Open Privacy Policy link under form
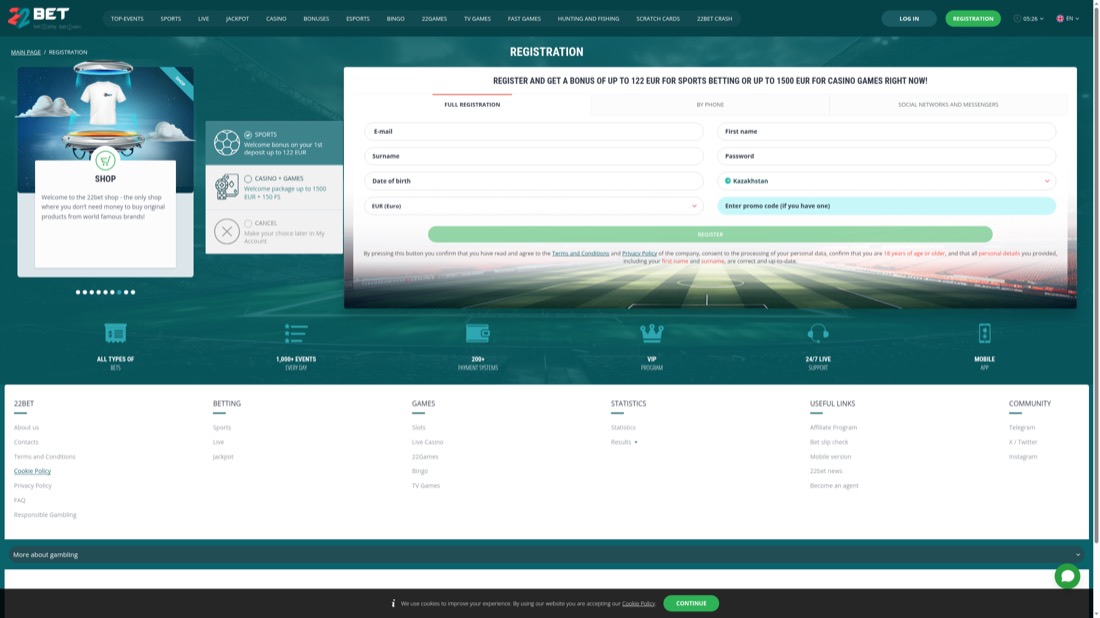1100x618 pixels. (x=639, y=253)
